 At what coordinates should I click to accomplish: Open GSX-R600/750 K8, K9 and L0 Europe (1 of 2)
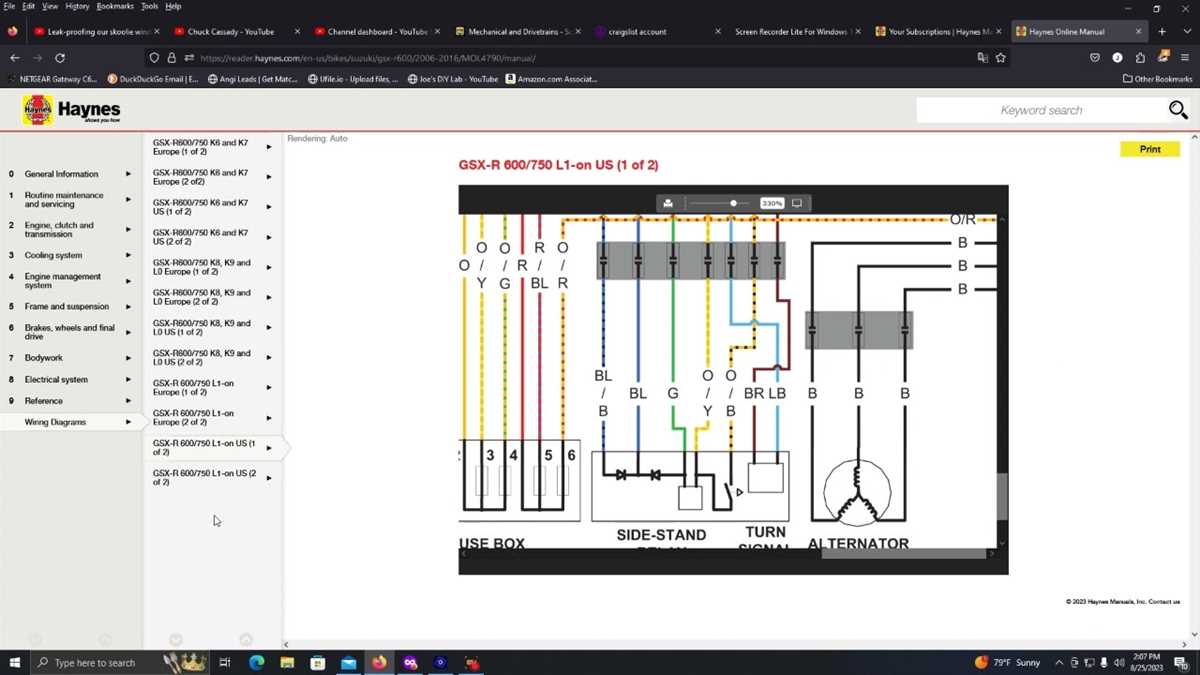click(212, 267)
